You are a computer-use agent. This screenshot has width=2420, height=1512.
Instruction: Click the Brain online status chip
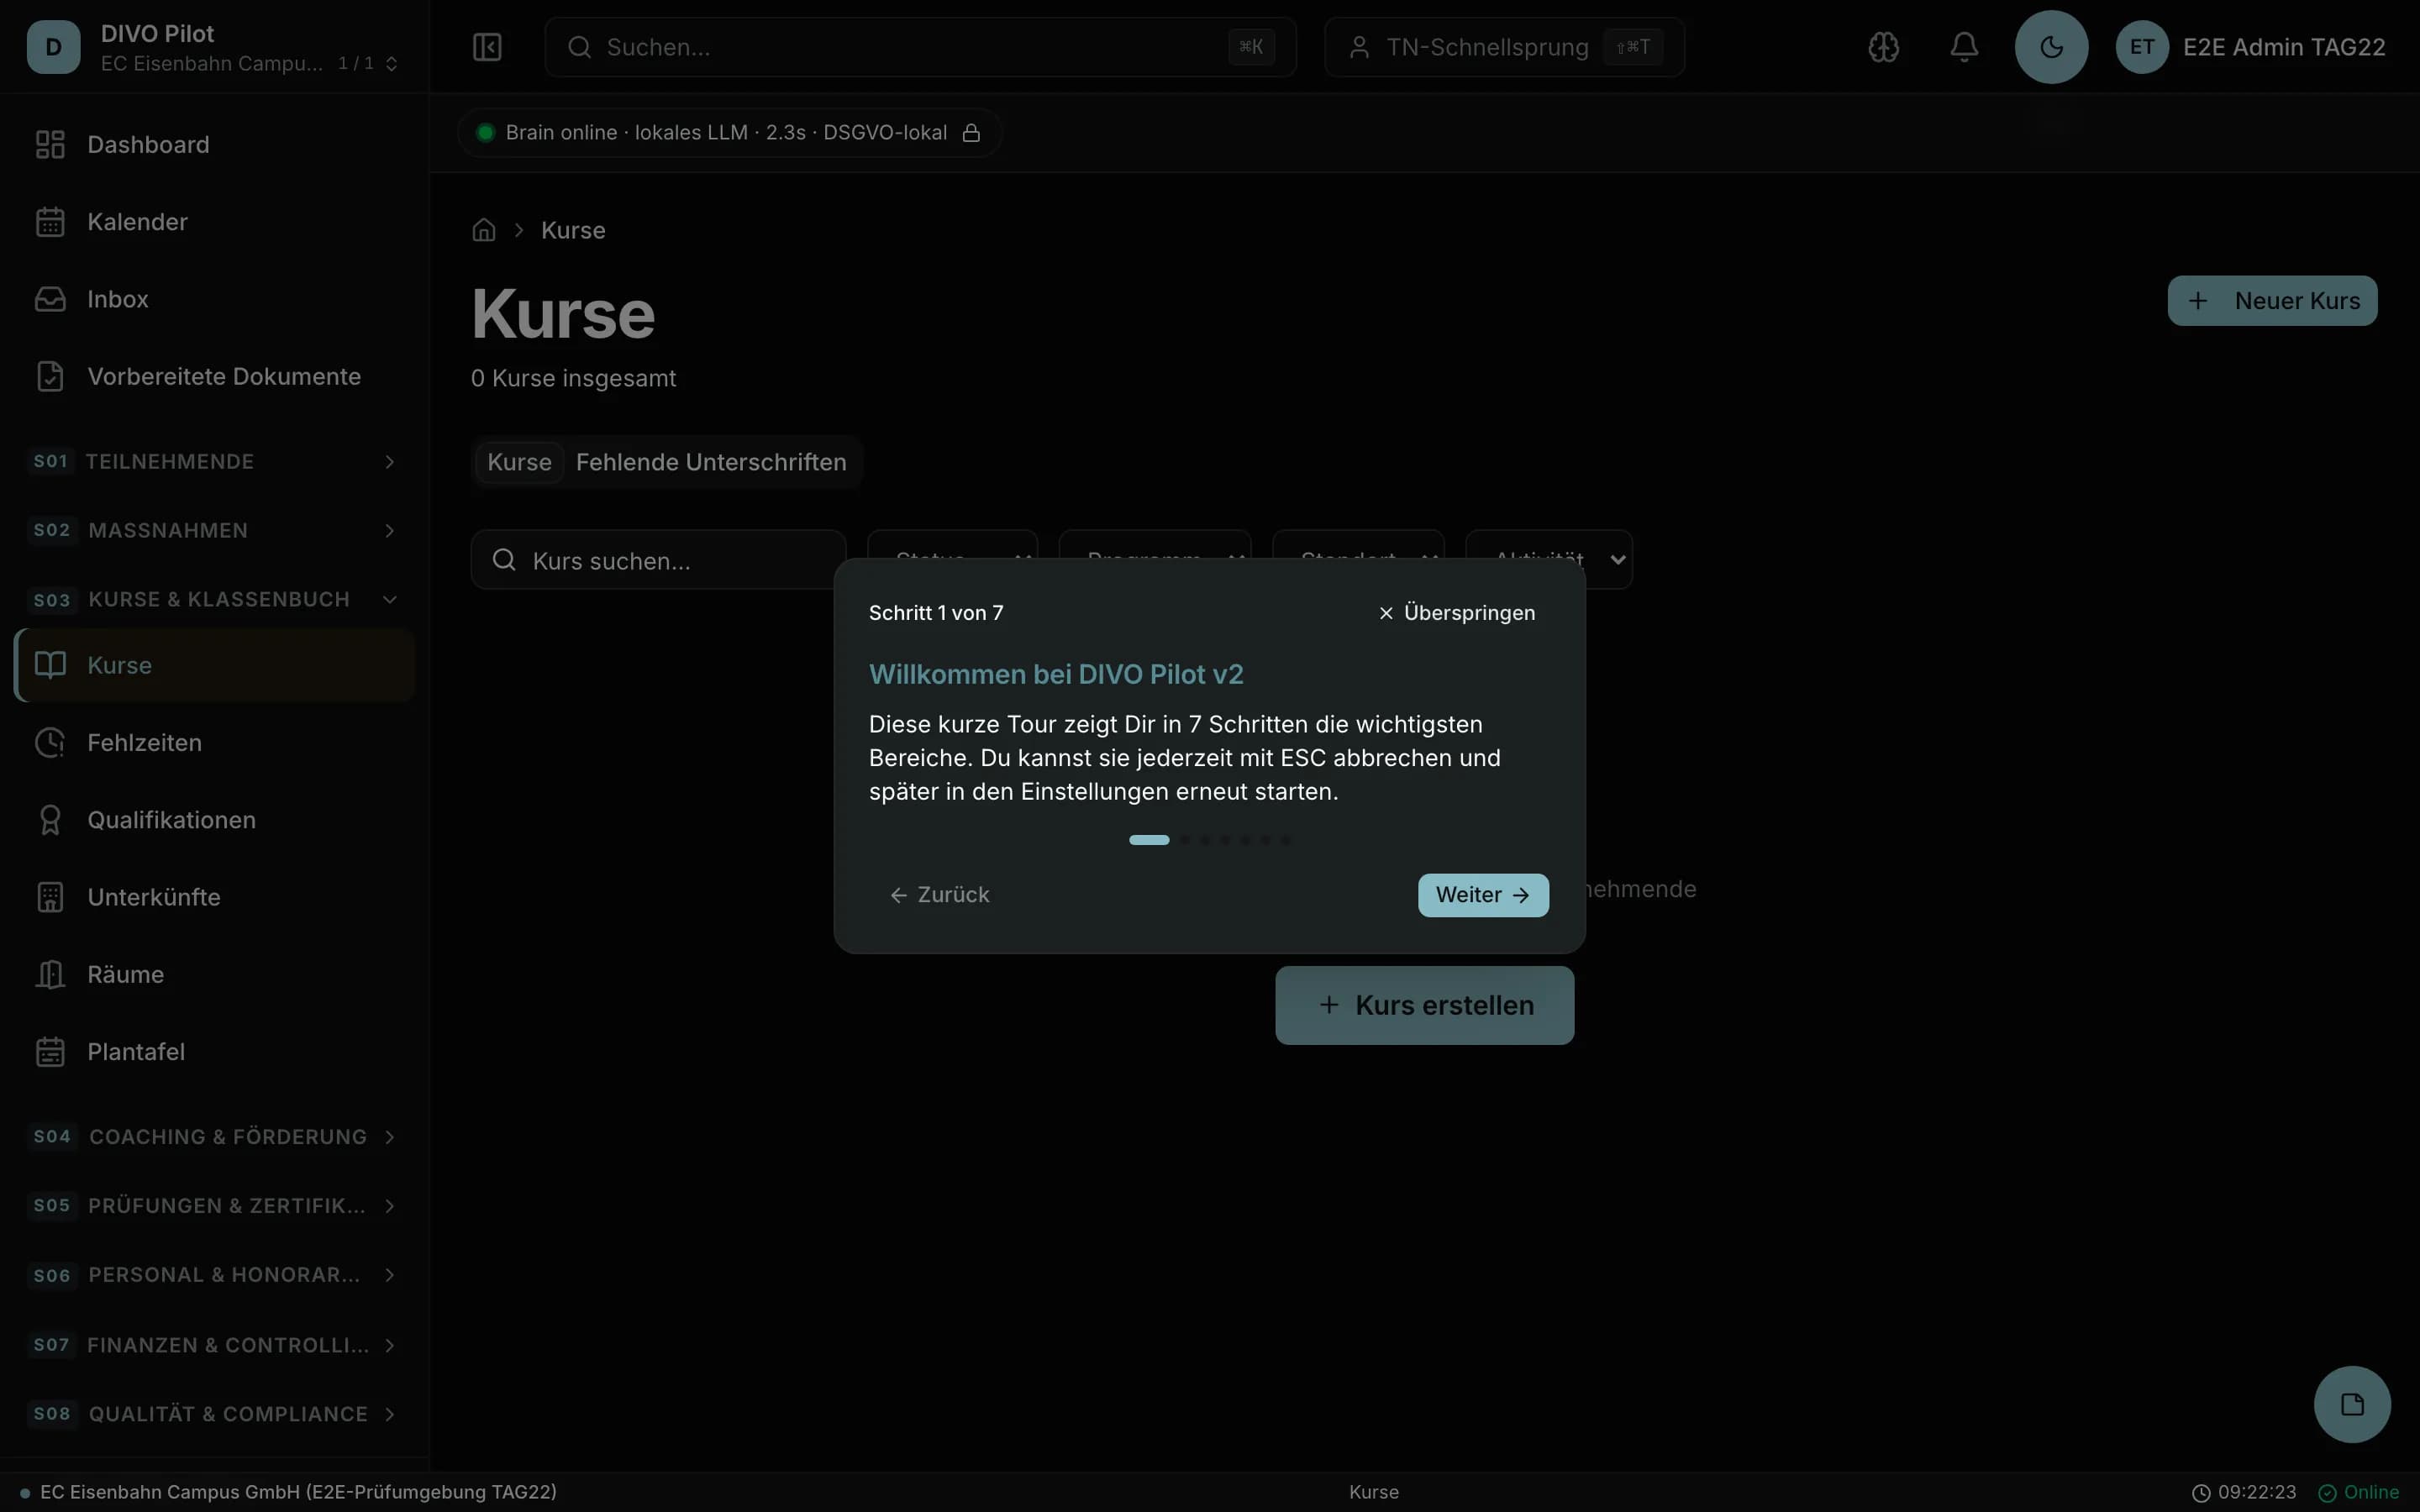coord(730,133)
